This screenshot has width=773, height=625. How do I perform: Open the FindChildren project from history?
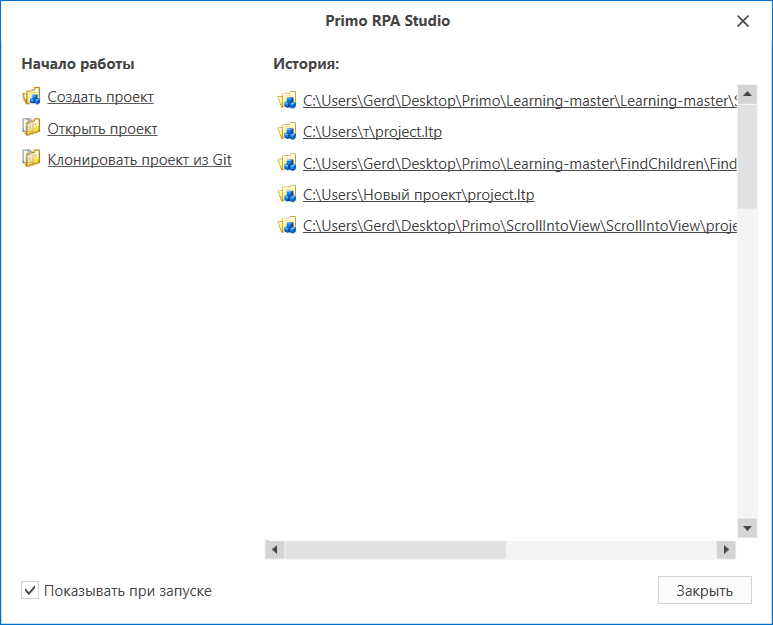[520, 164]
